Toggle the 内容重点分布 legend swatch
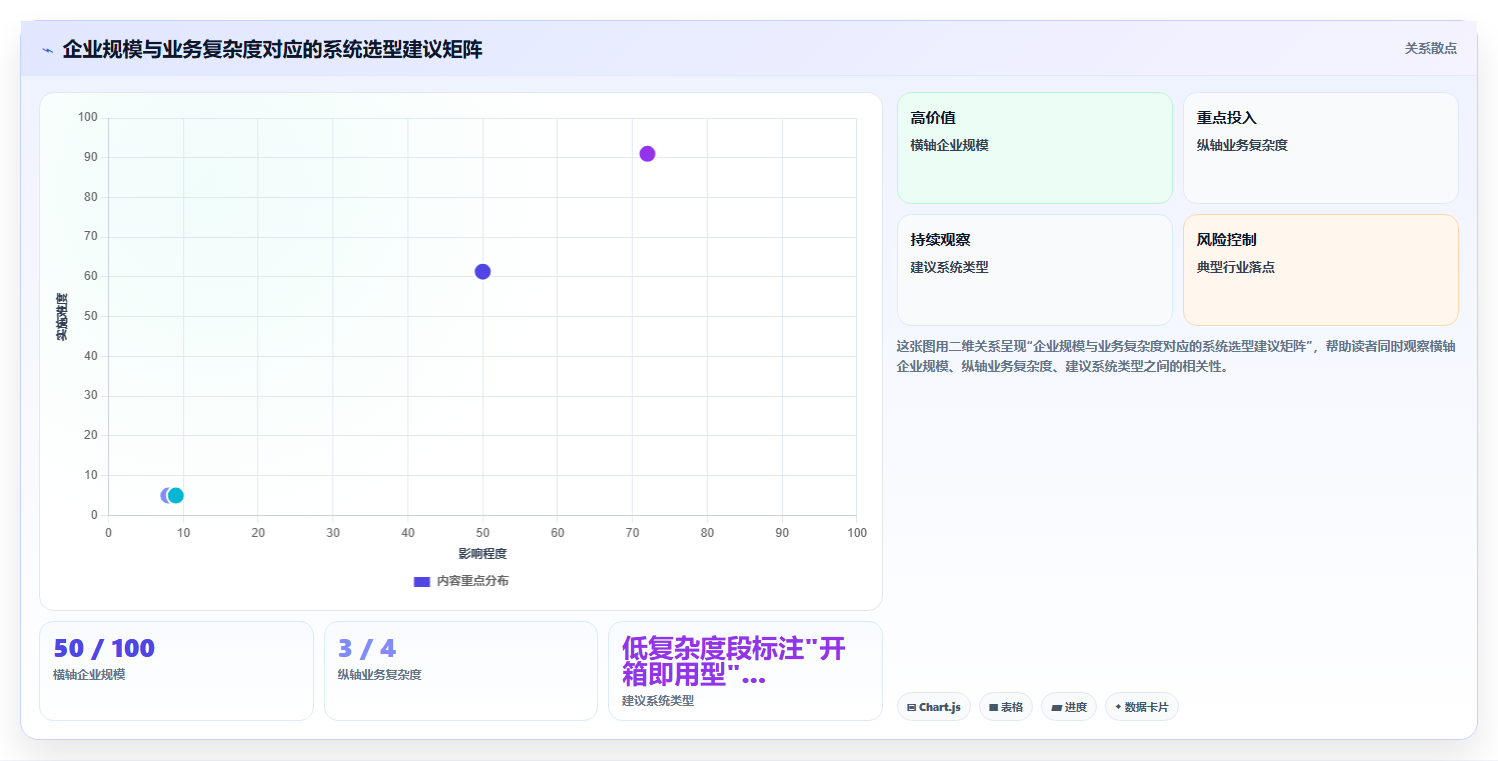This screenshot has height=761, width=1498. pos(422,581)
